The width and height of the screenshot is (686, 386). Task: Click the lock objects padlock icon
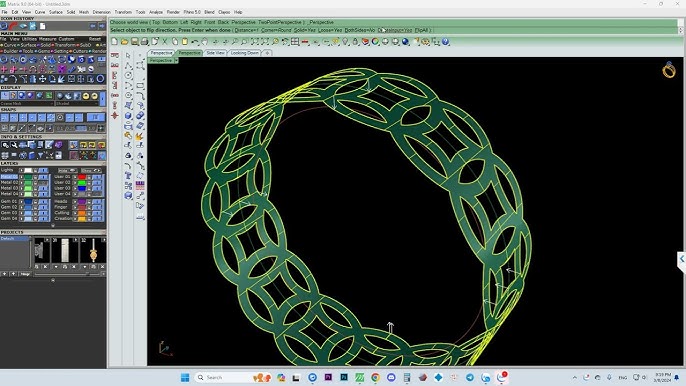coord(355,42)
